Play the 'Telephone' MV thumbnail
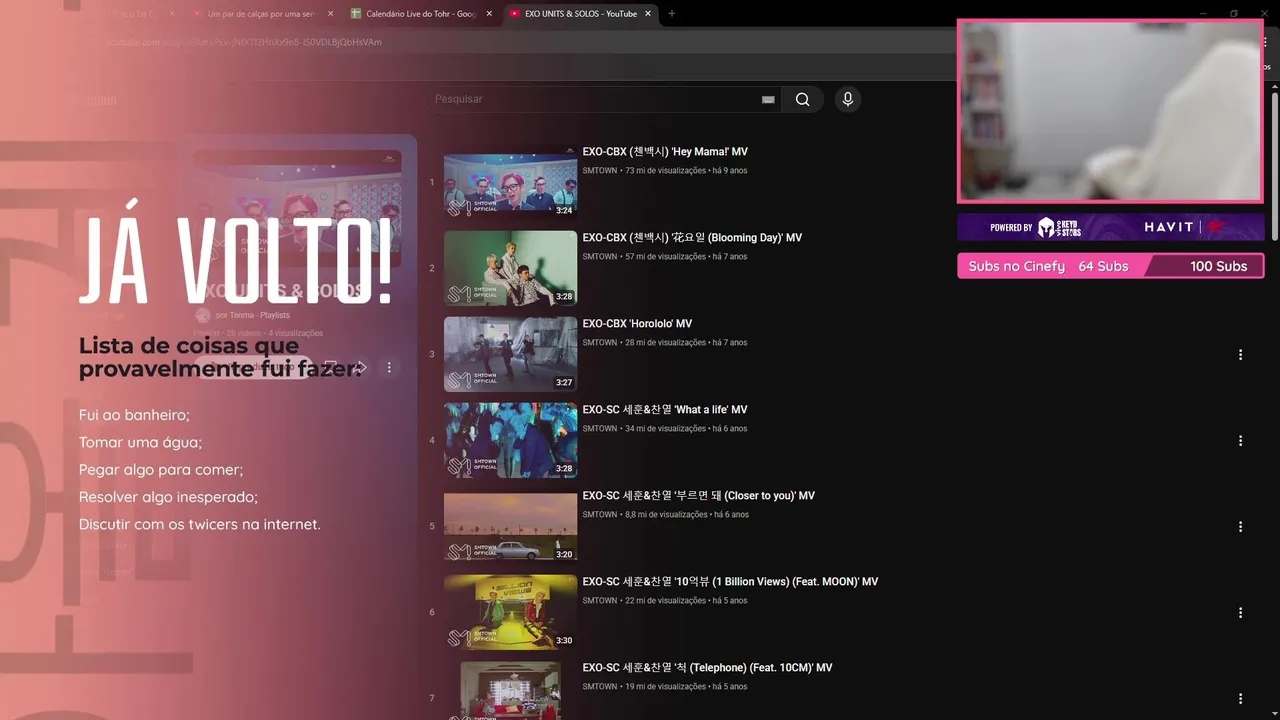Viewport: 1280px width, 720px height. coord(510,690)
